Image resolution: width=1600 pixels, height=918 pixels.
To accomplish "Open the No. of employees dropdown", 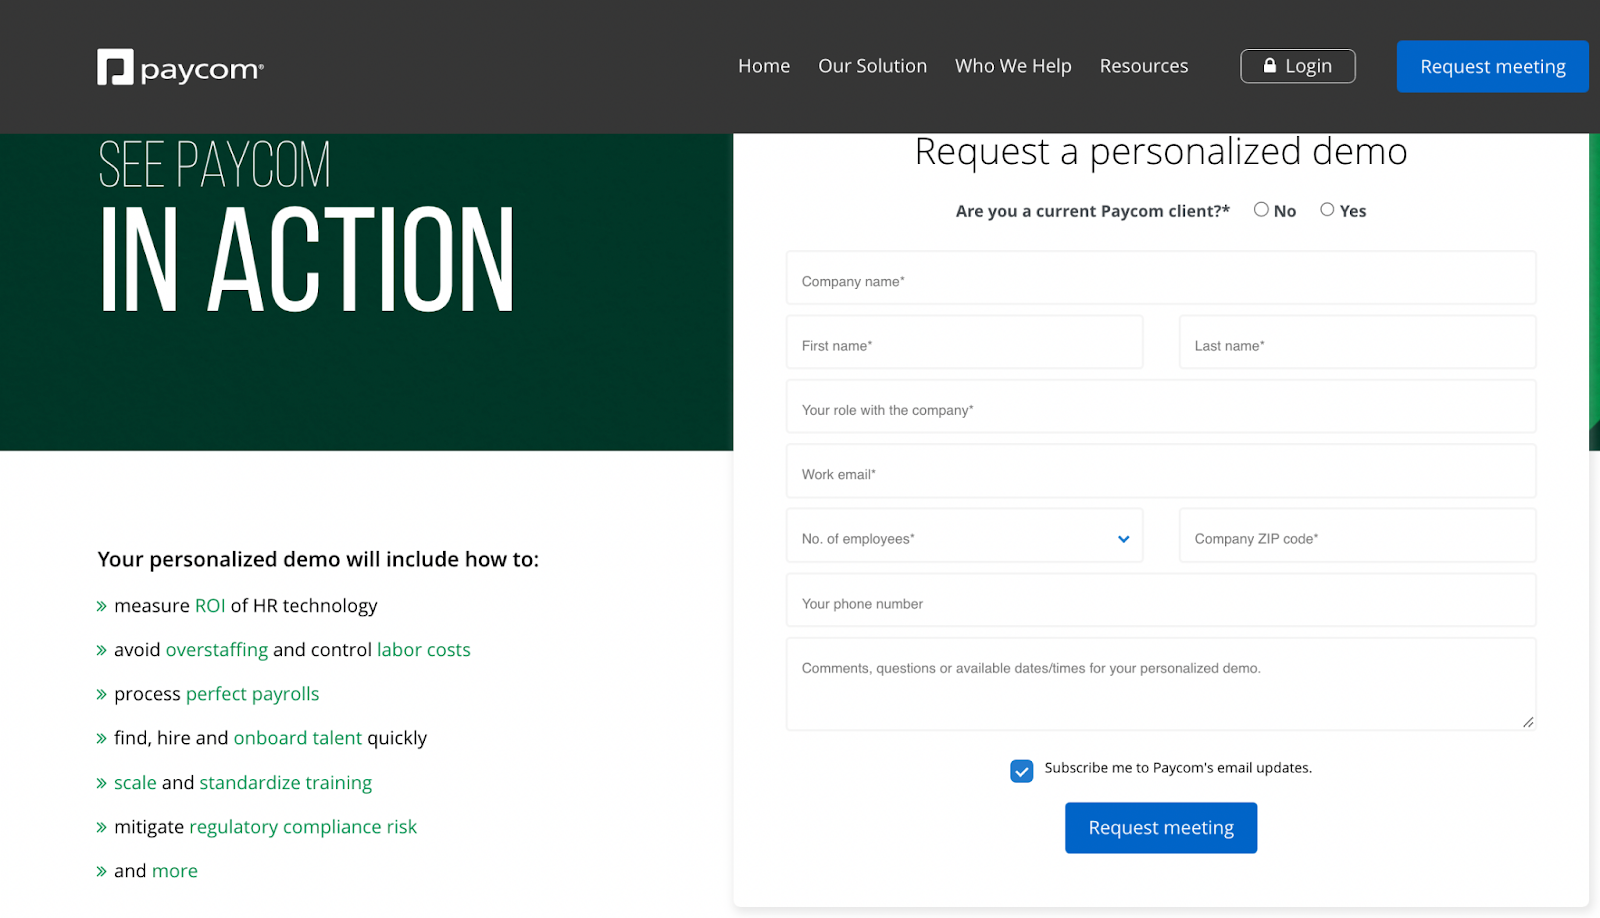I will click(x=964, y=536).
